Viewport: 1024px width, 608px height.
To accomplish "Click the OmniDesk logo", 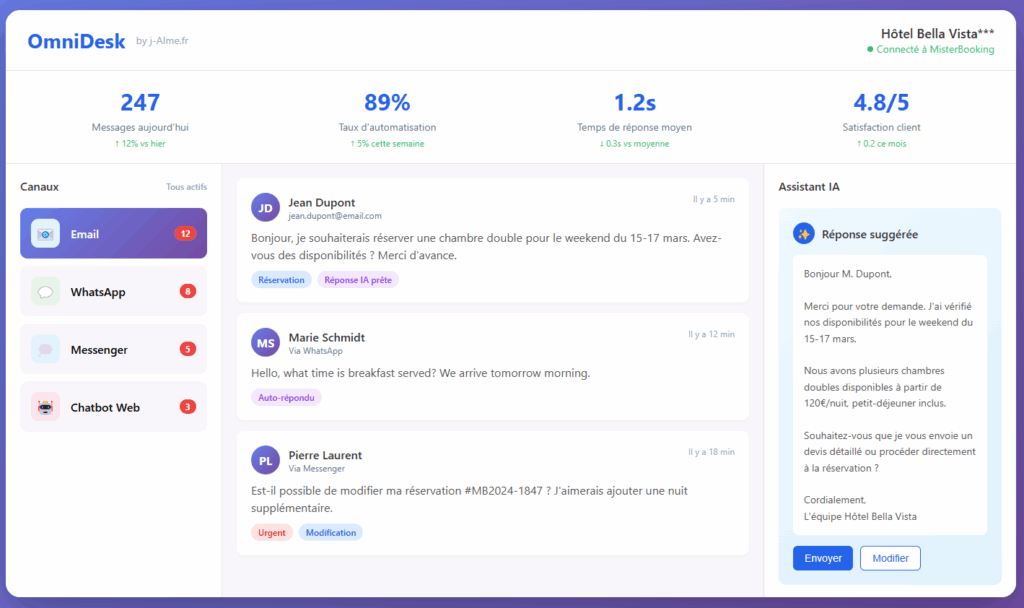I will pyautogui.click(x=76, y=41).
